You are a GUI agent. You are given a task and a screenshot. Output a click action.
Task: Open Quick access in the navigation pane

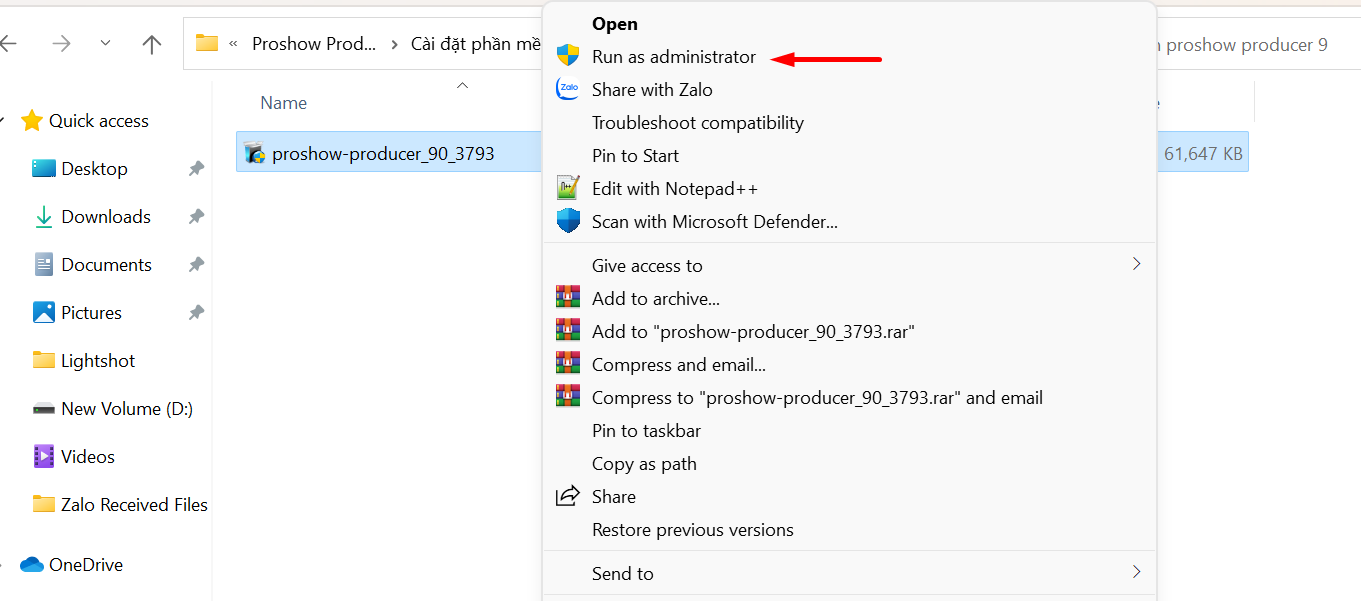click(99, 121)
